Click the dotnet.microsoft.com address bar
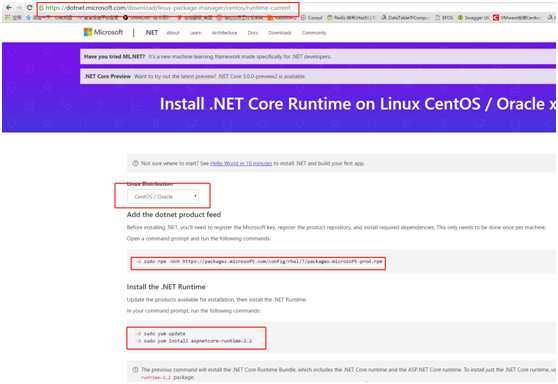558x384 pixels. pyautogui.click(x=168, y=7)
